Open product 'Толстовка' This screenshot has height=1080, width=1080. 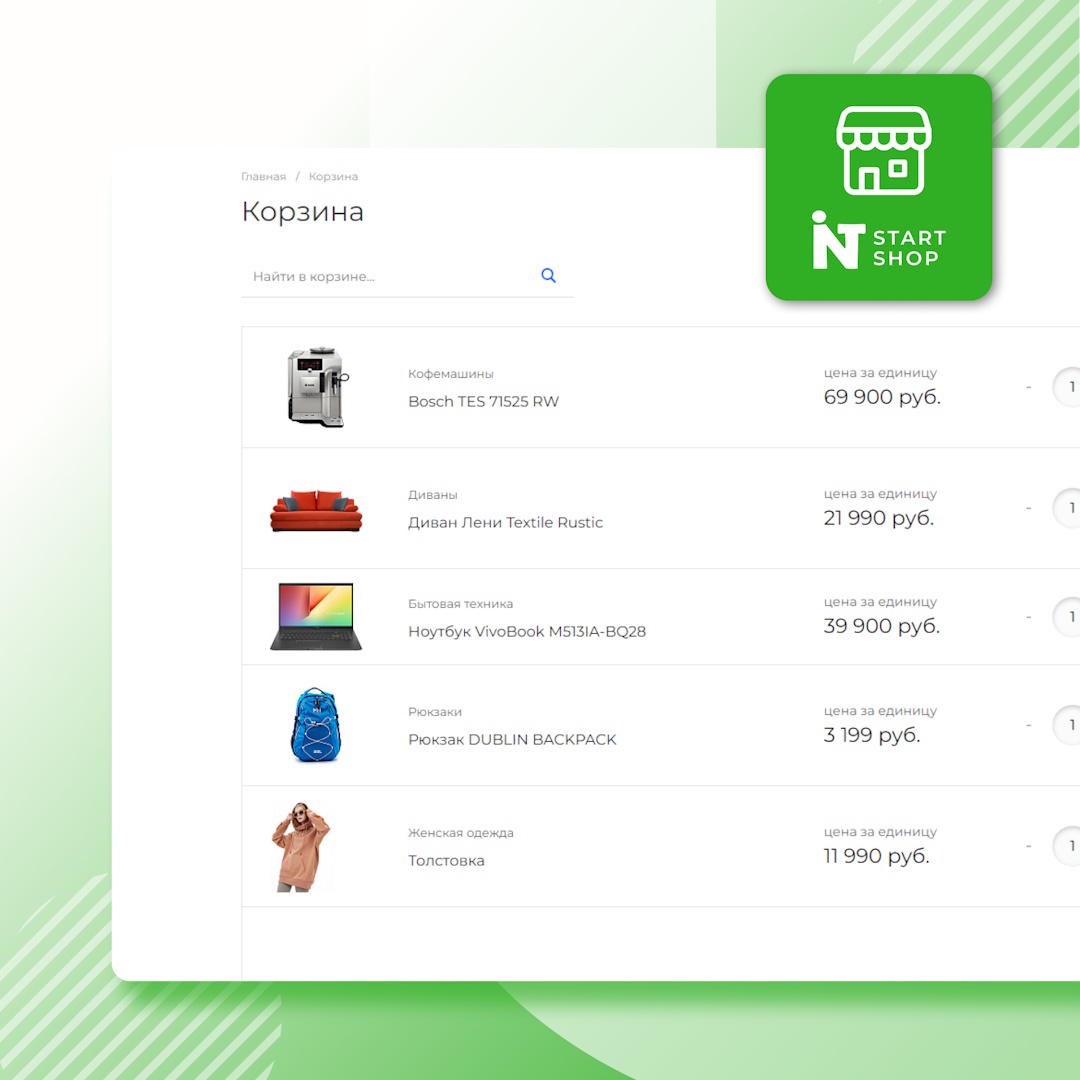pyautogui.click(x=446, y=861)
